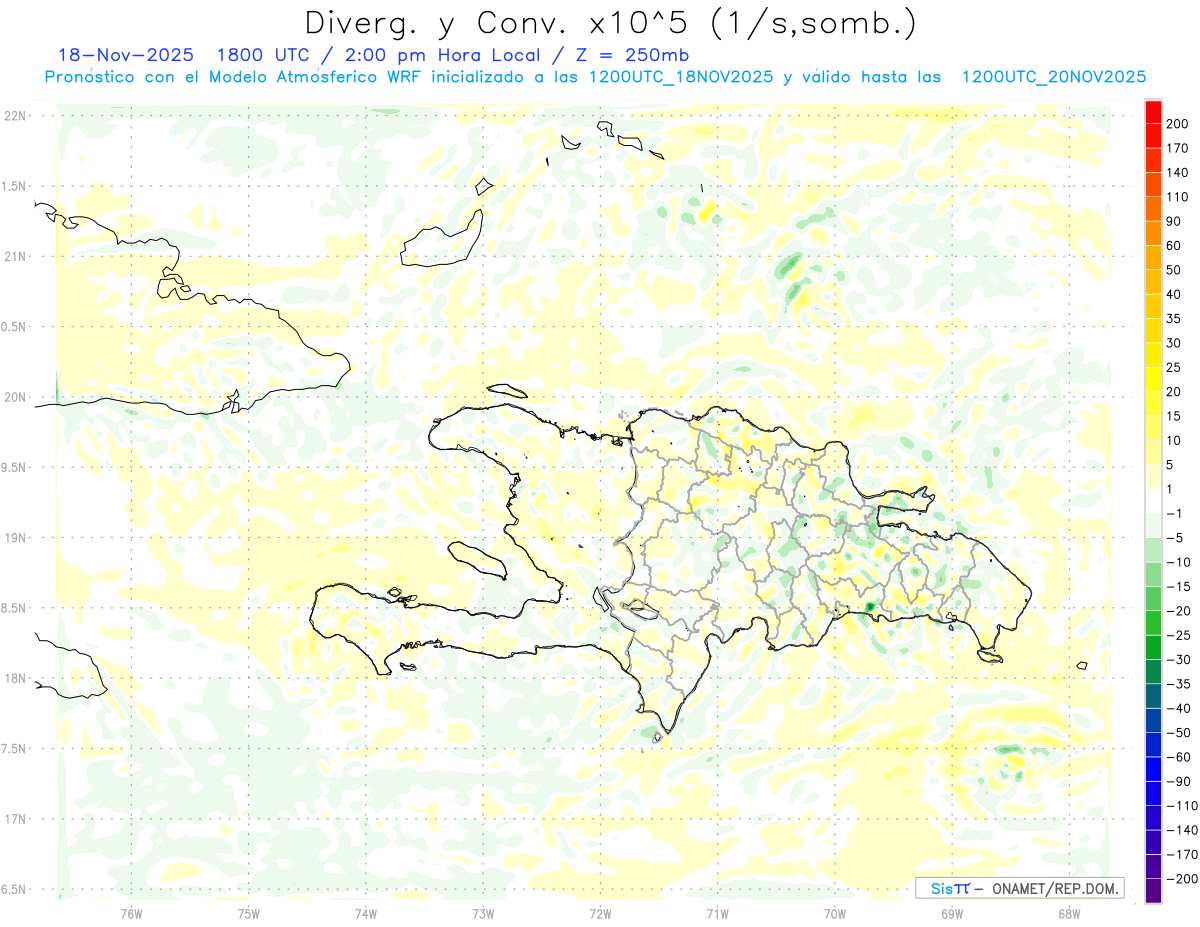Click the colorbar label '-170'
Screen dimensions: 1200x927
[1180, 854]
